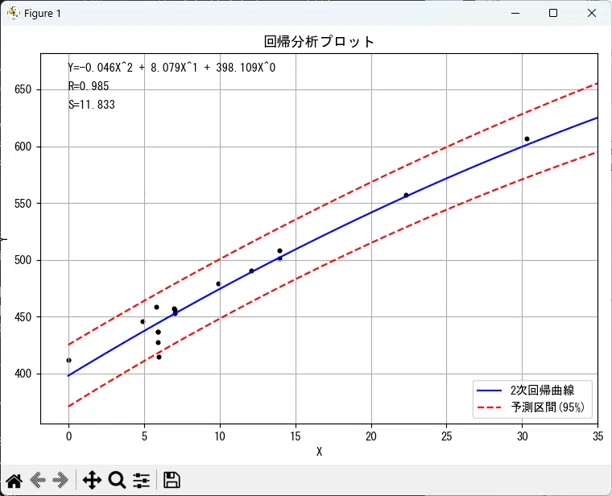Screen dimensions: 612x496
Task: Minimize the Figure 1 window
Action: pyautogui.click(x=516, y=13)
